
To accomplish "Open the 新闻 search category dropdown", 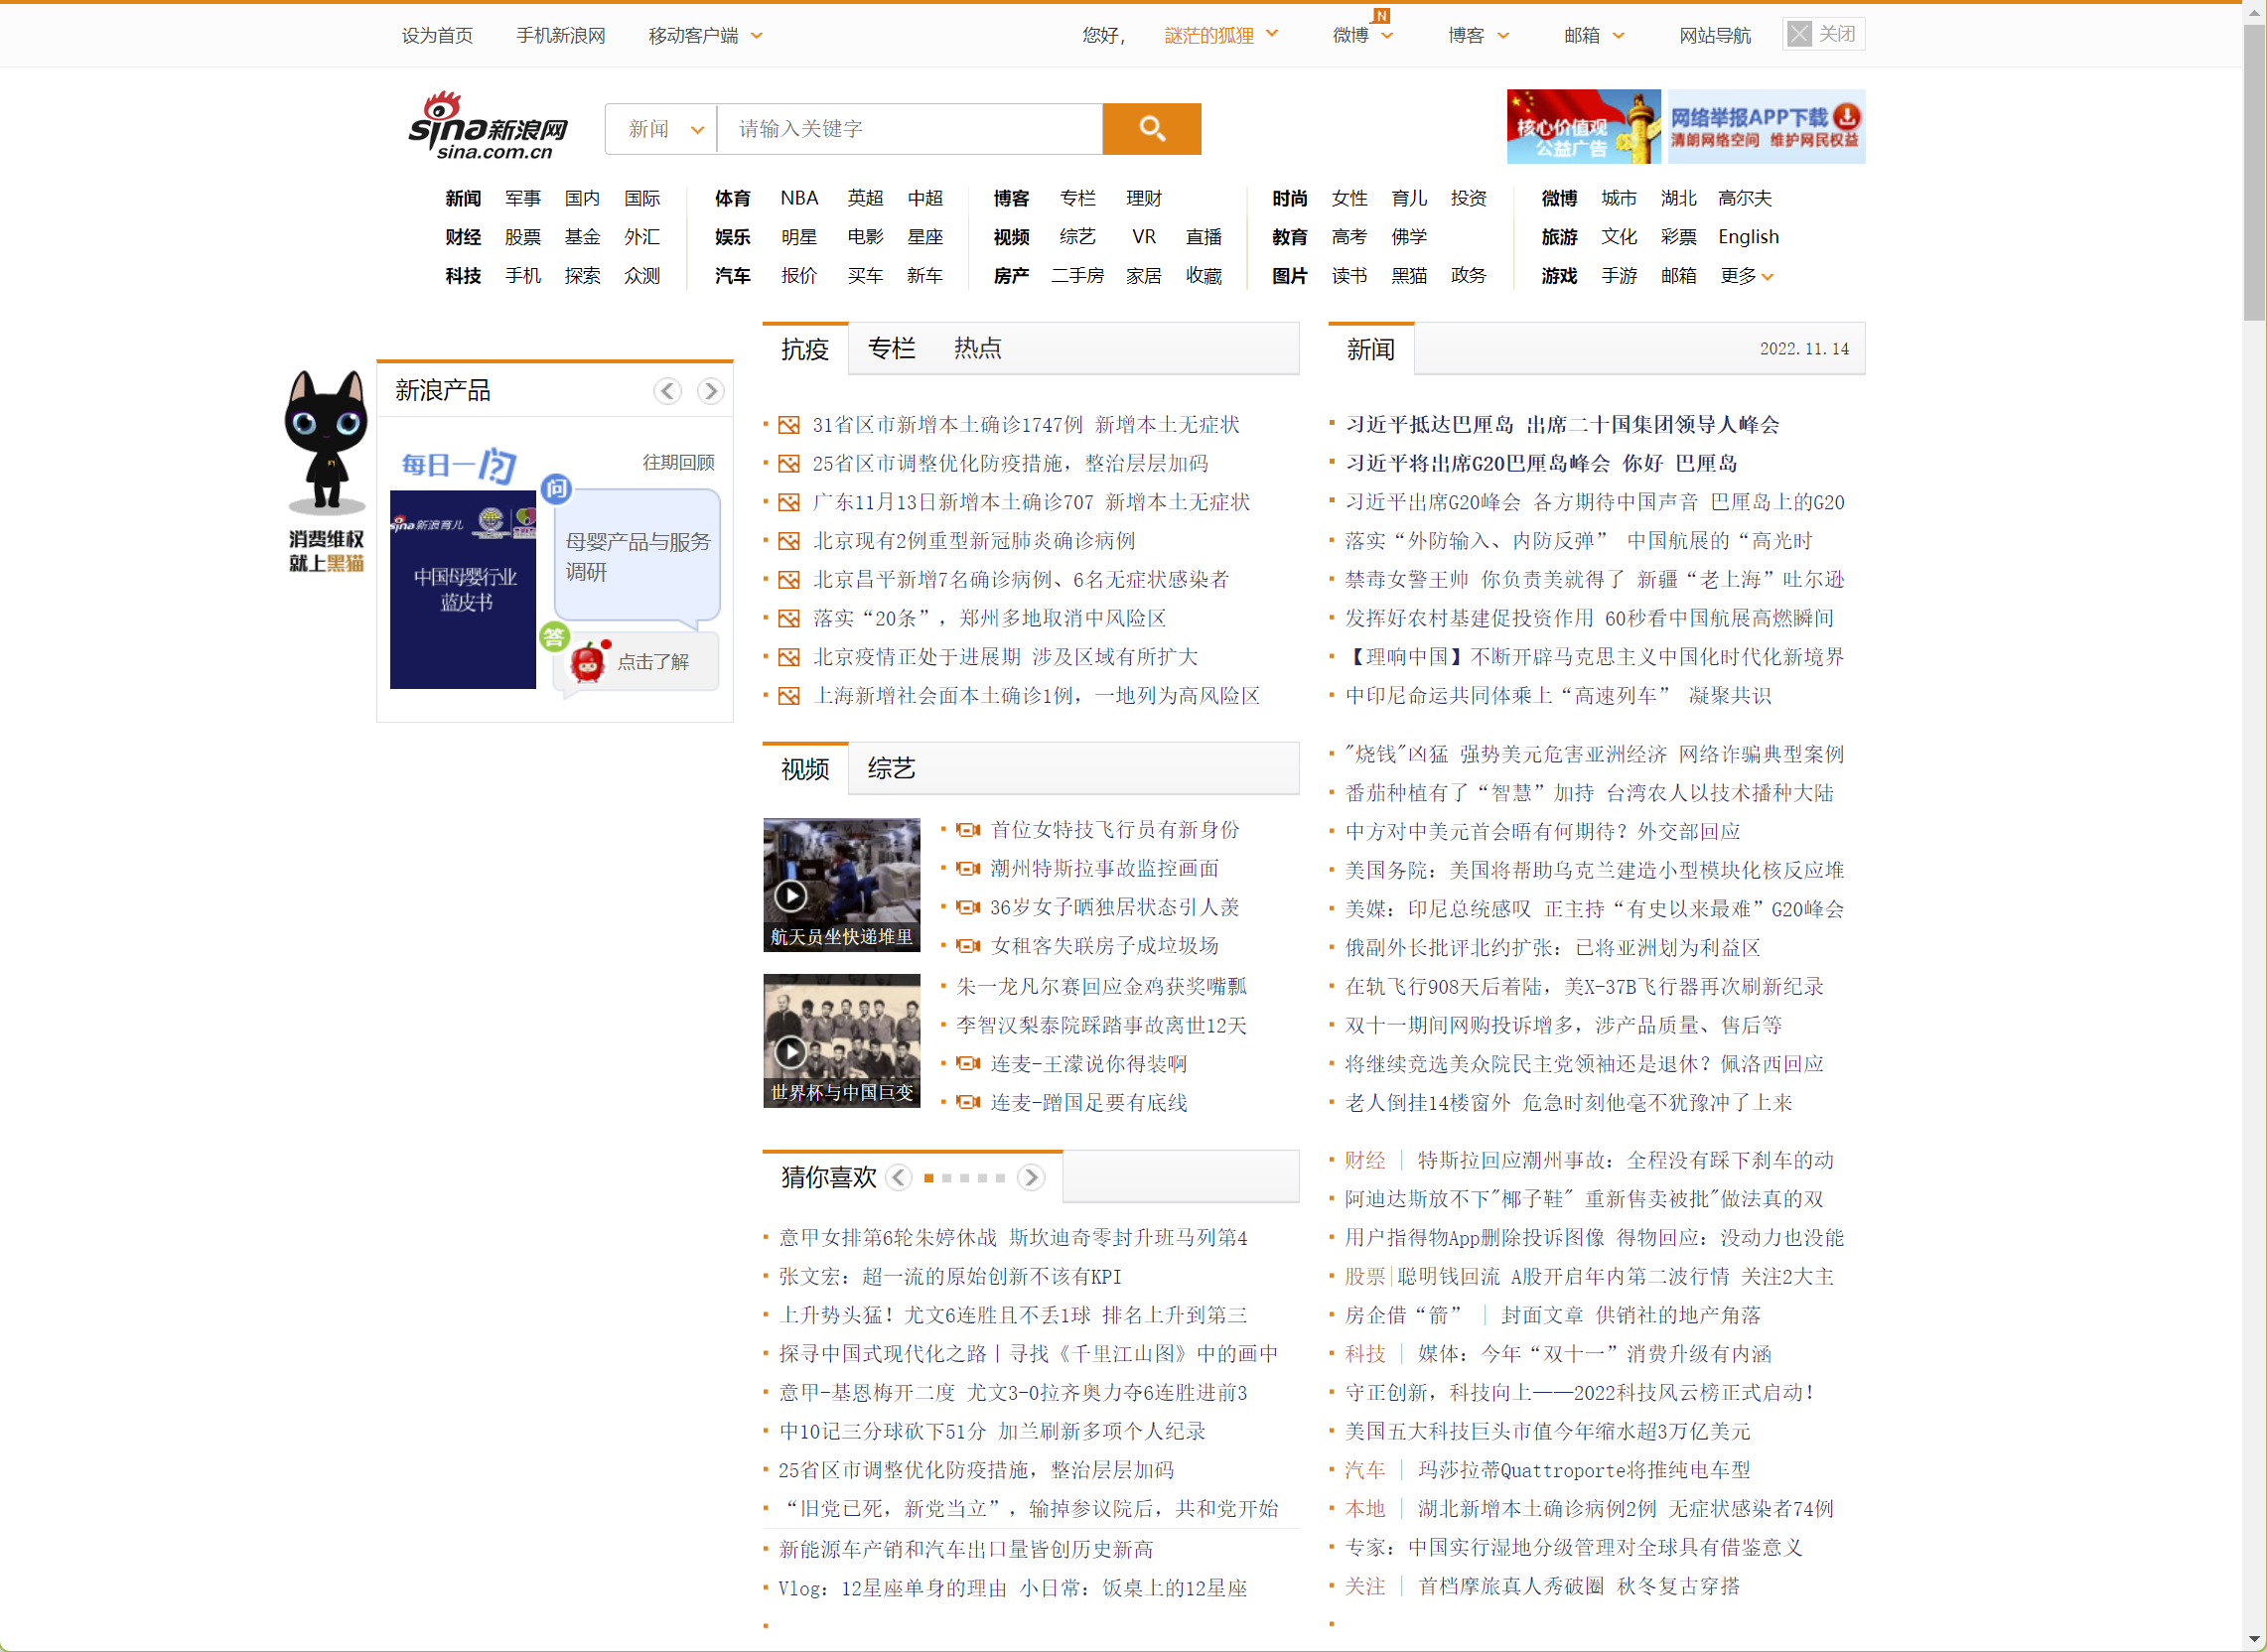I will 662,129.
